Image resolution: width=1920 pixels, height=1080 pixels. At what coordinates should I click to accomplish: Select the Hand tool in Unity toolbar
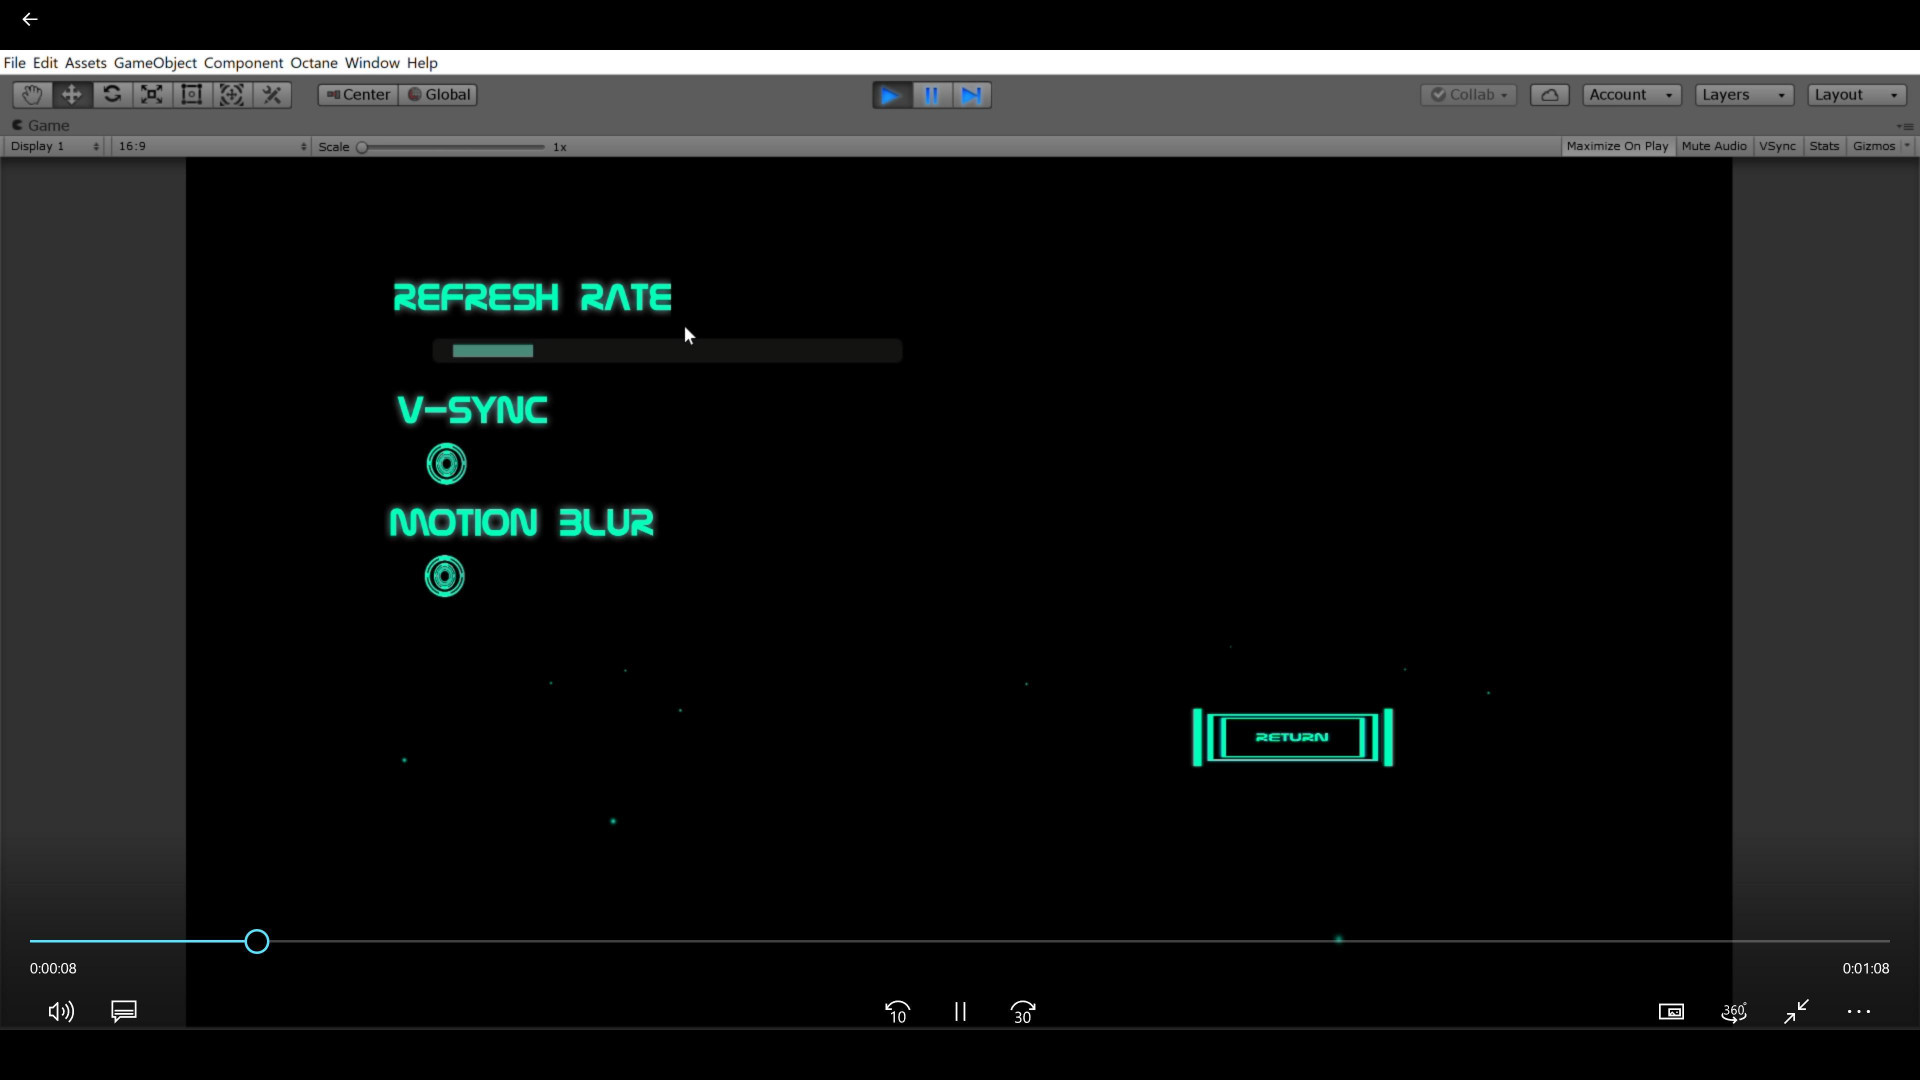32,95
